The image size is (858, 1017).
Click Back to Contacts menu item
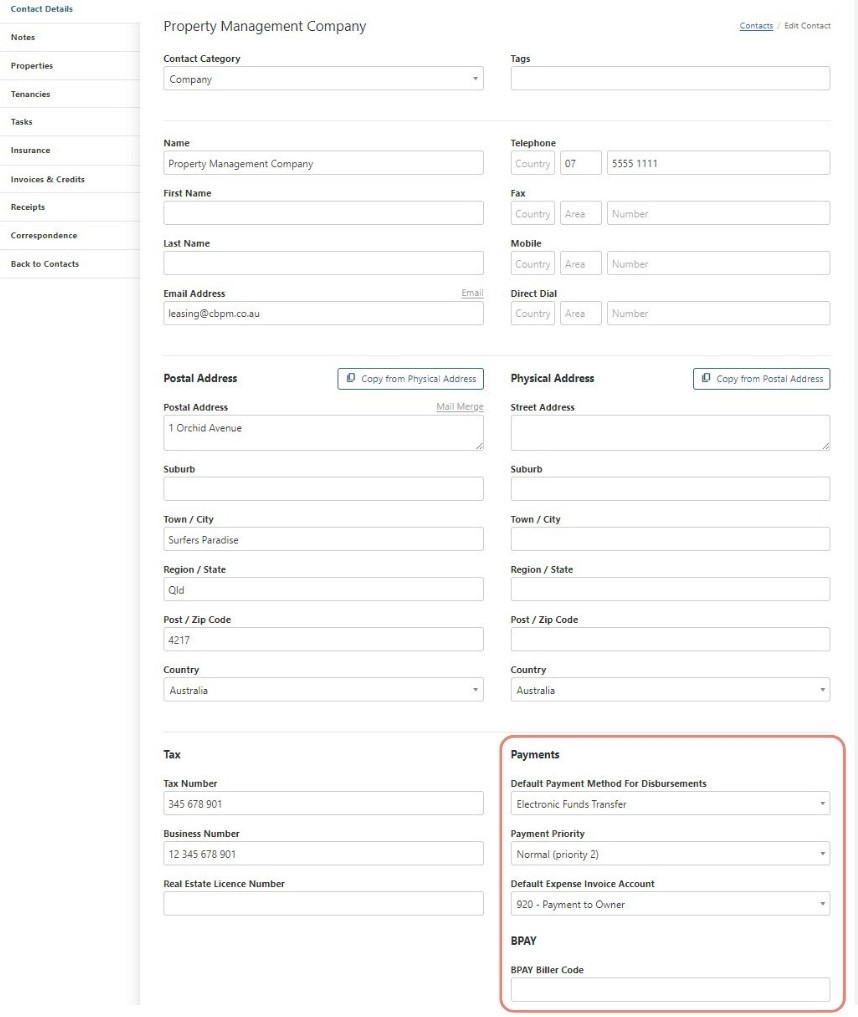44,264
